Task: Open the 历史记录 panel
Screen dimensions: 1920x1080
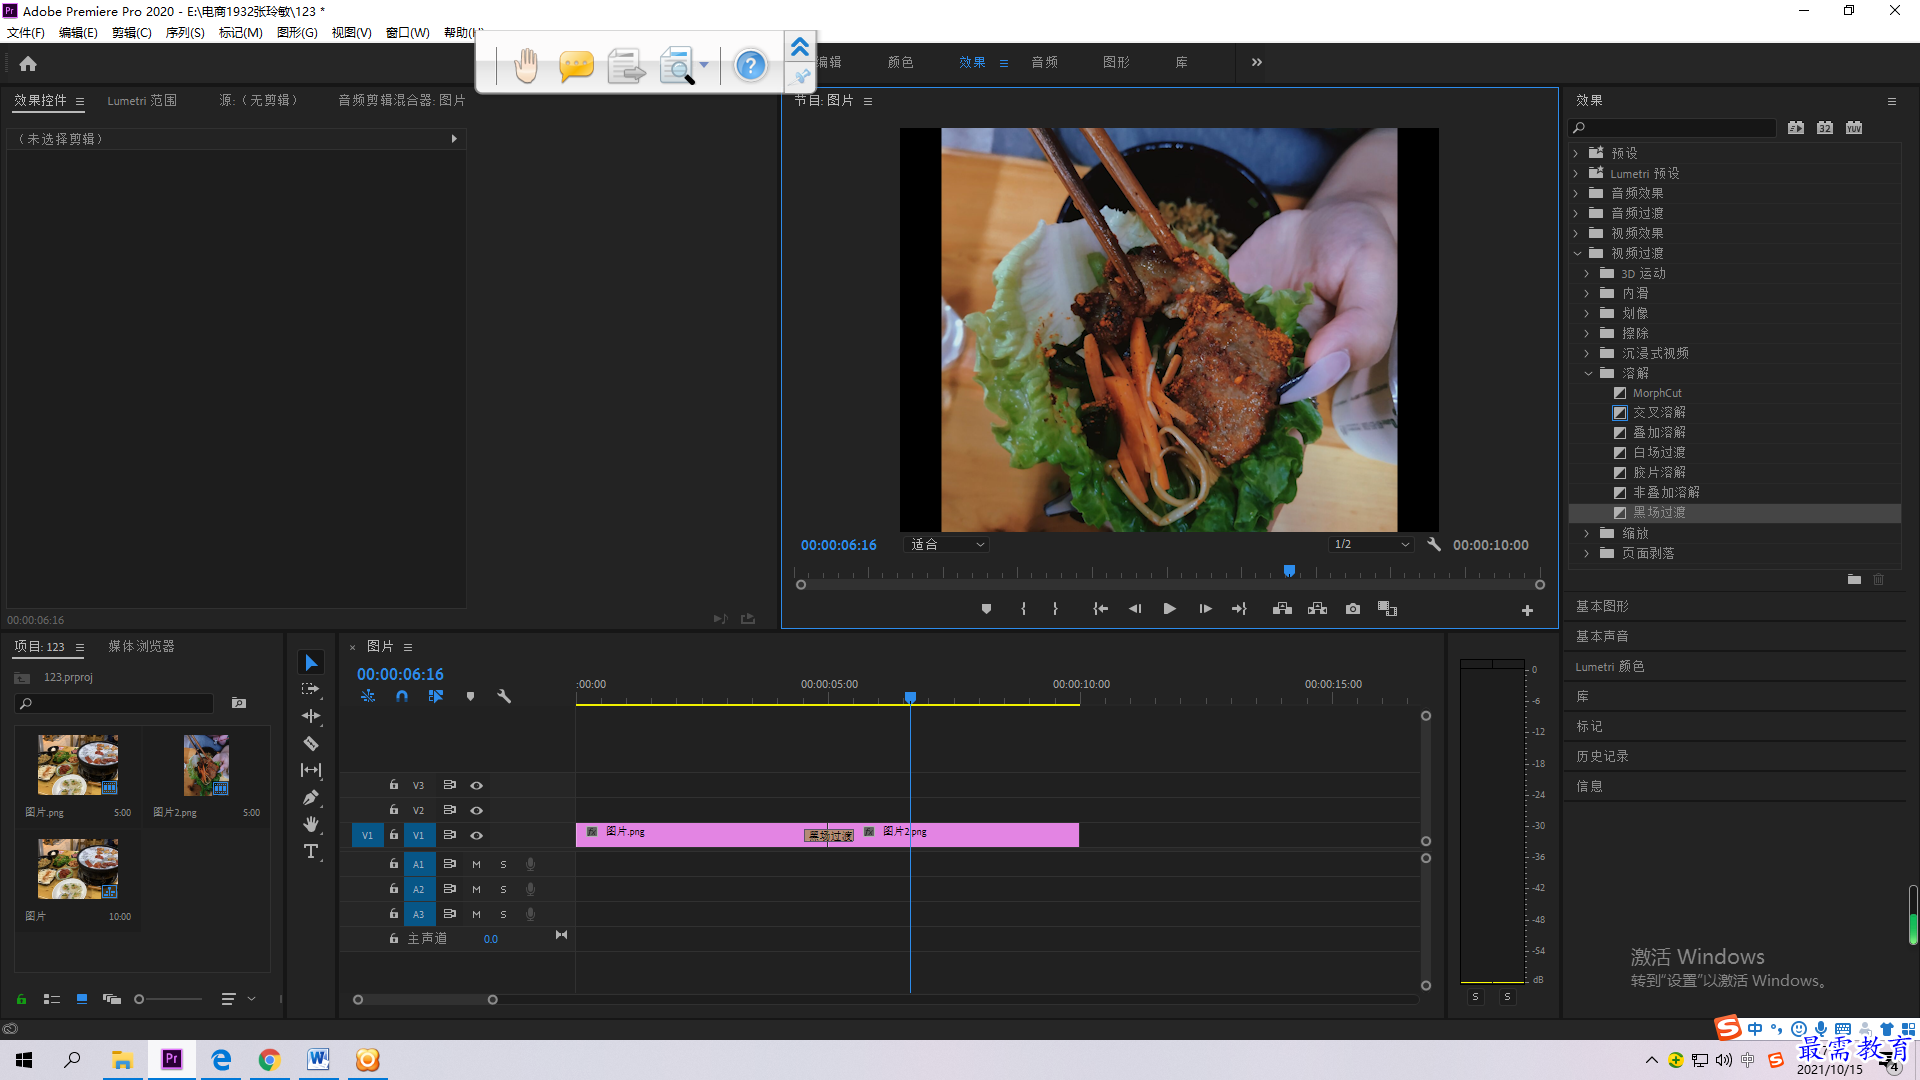Action: (x=1602, y=756)
